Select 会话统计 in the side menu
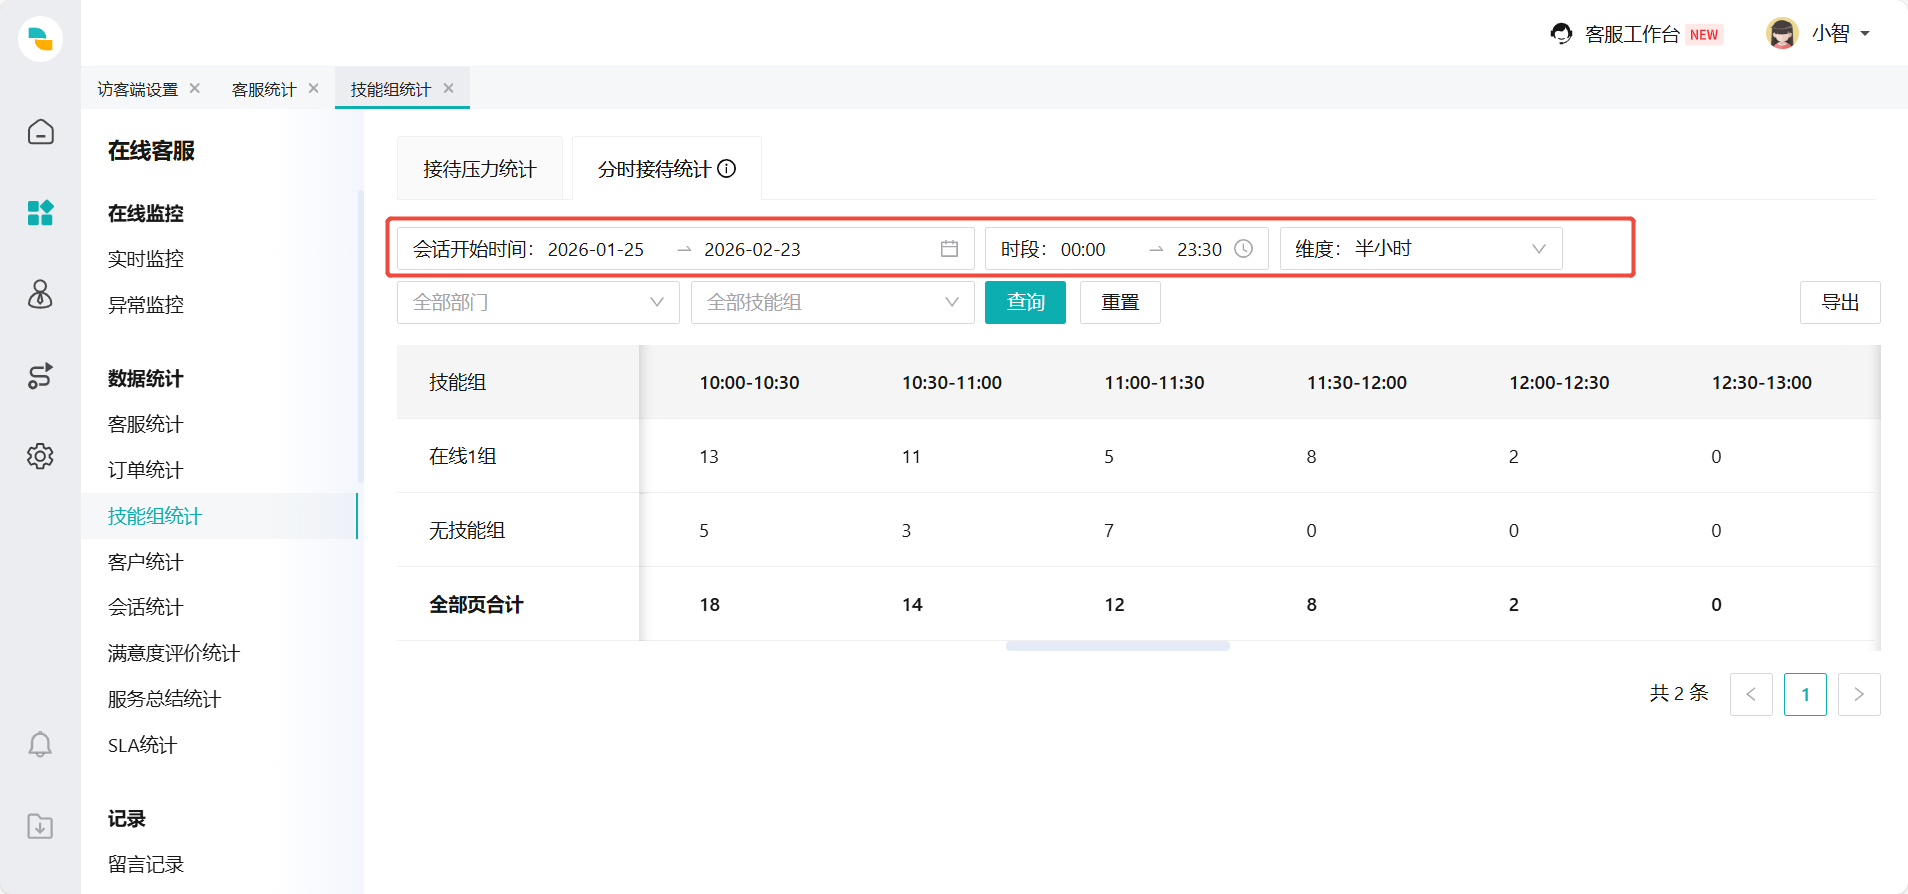 pos(146,607)
